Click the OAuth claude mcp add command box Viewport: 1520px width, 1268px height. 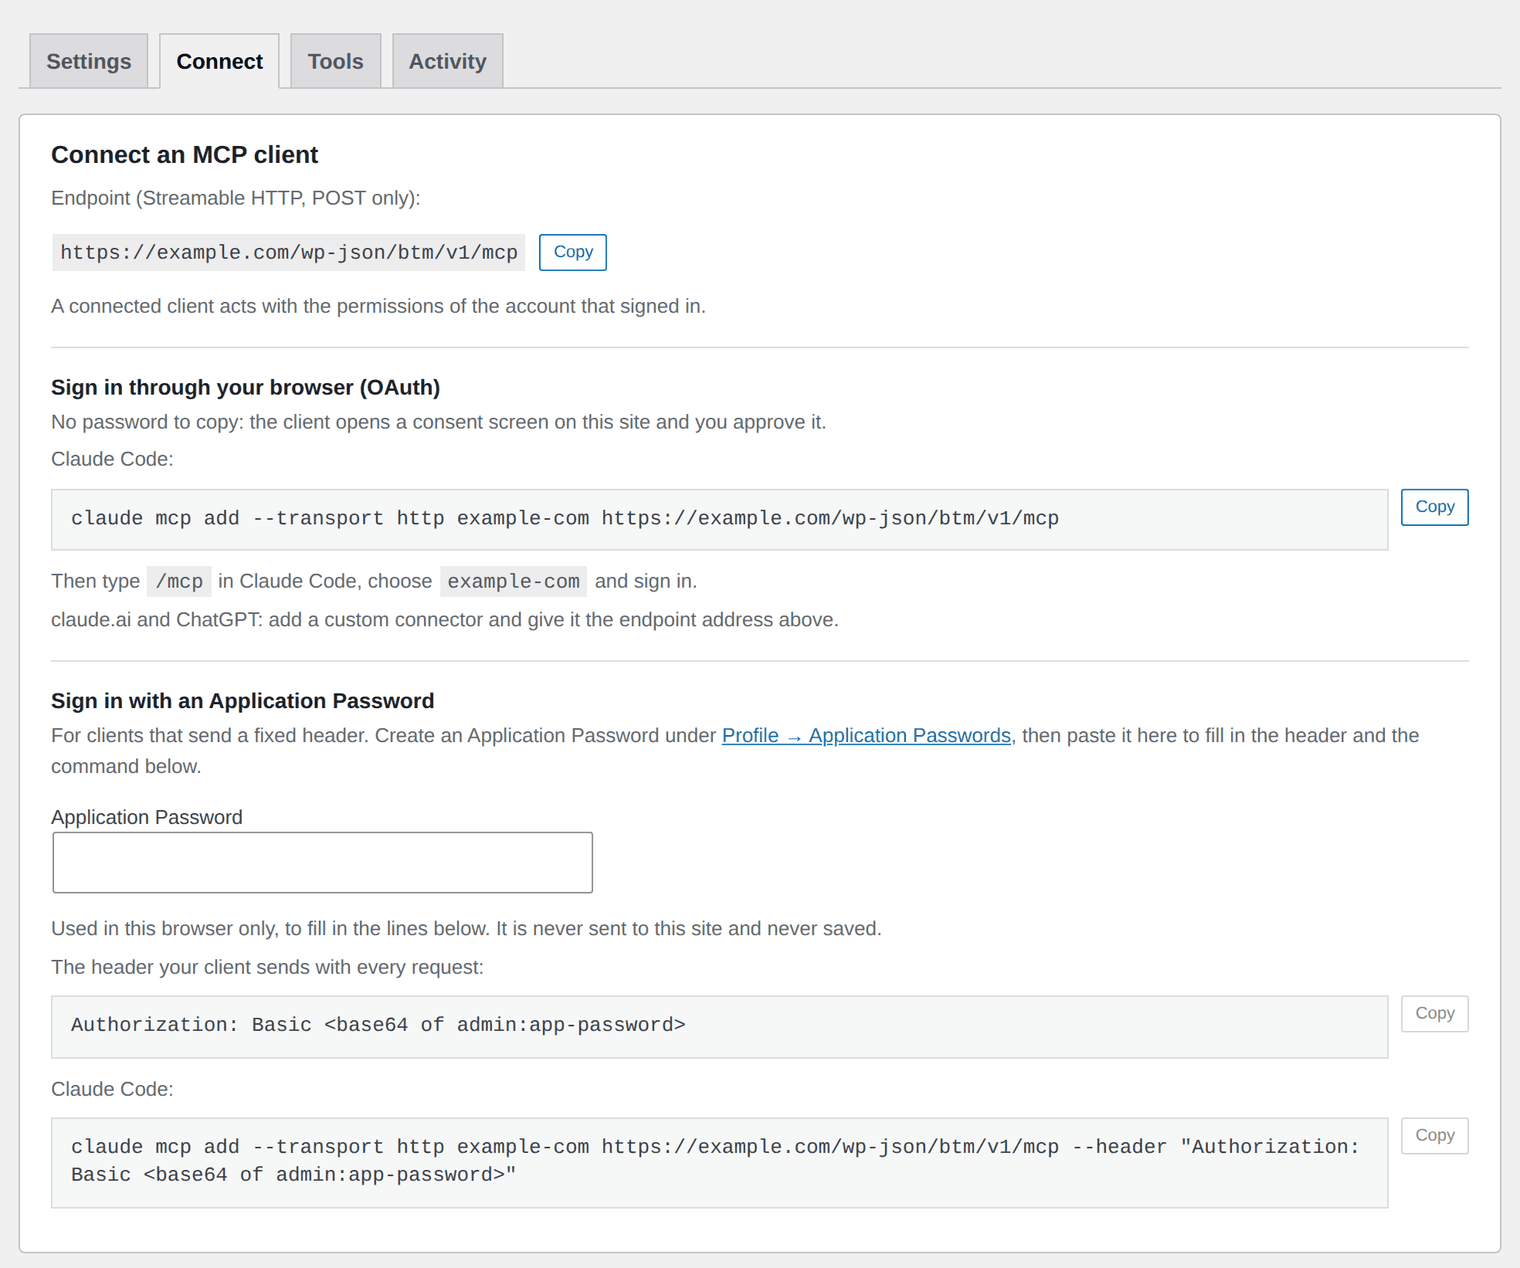click(x=719, y=519)
